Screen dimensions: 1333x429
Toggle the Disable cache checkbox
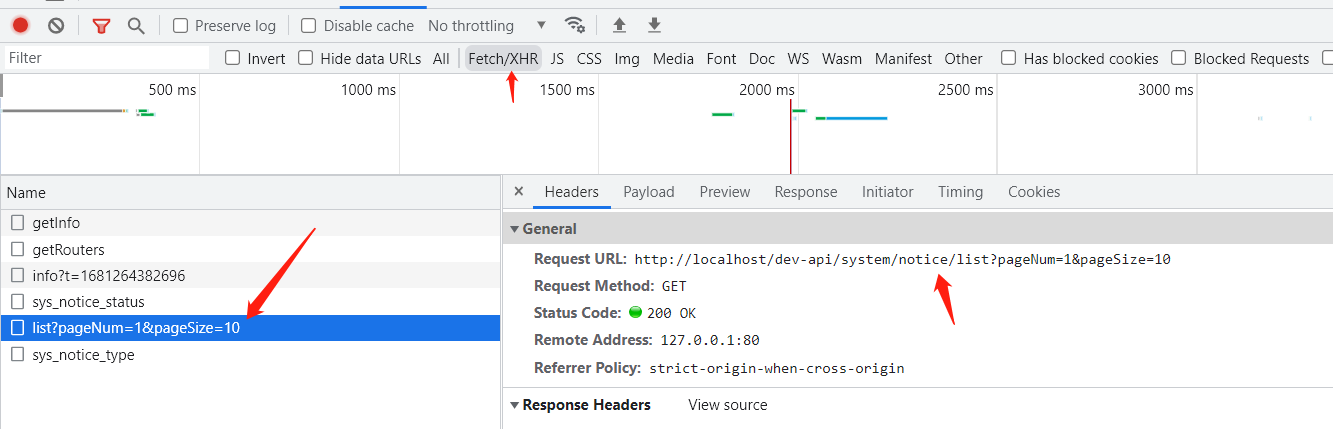[x=309, y=26]
